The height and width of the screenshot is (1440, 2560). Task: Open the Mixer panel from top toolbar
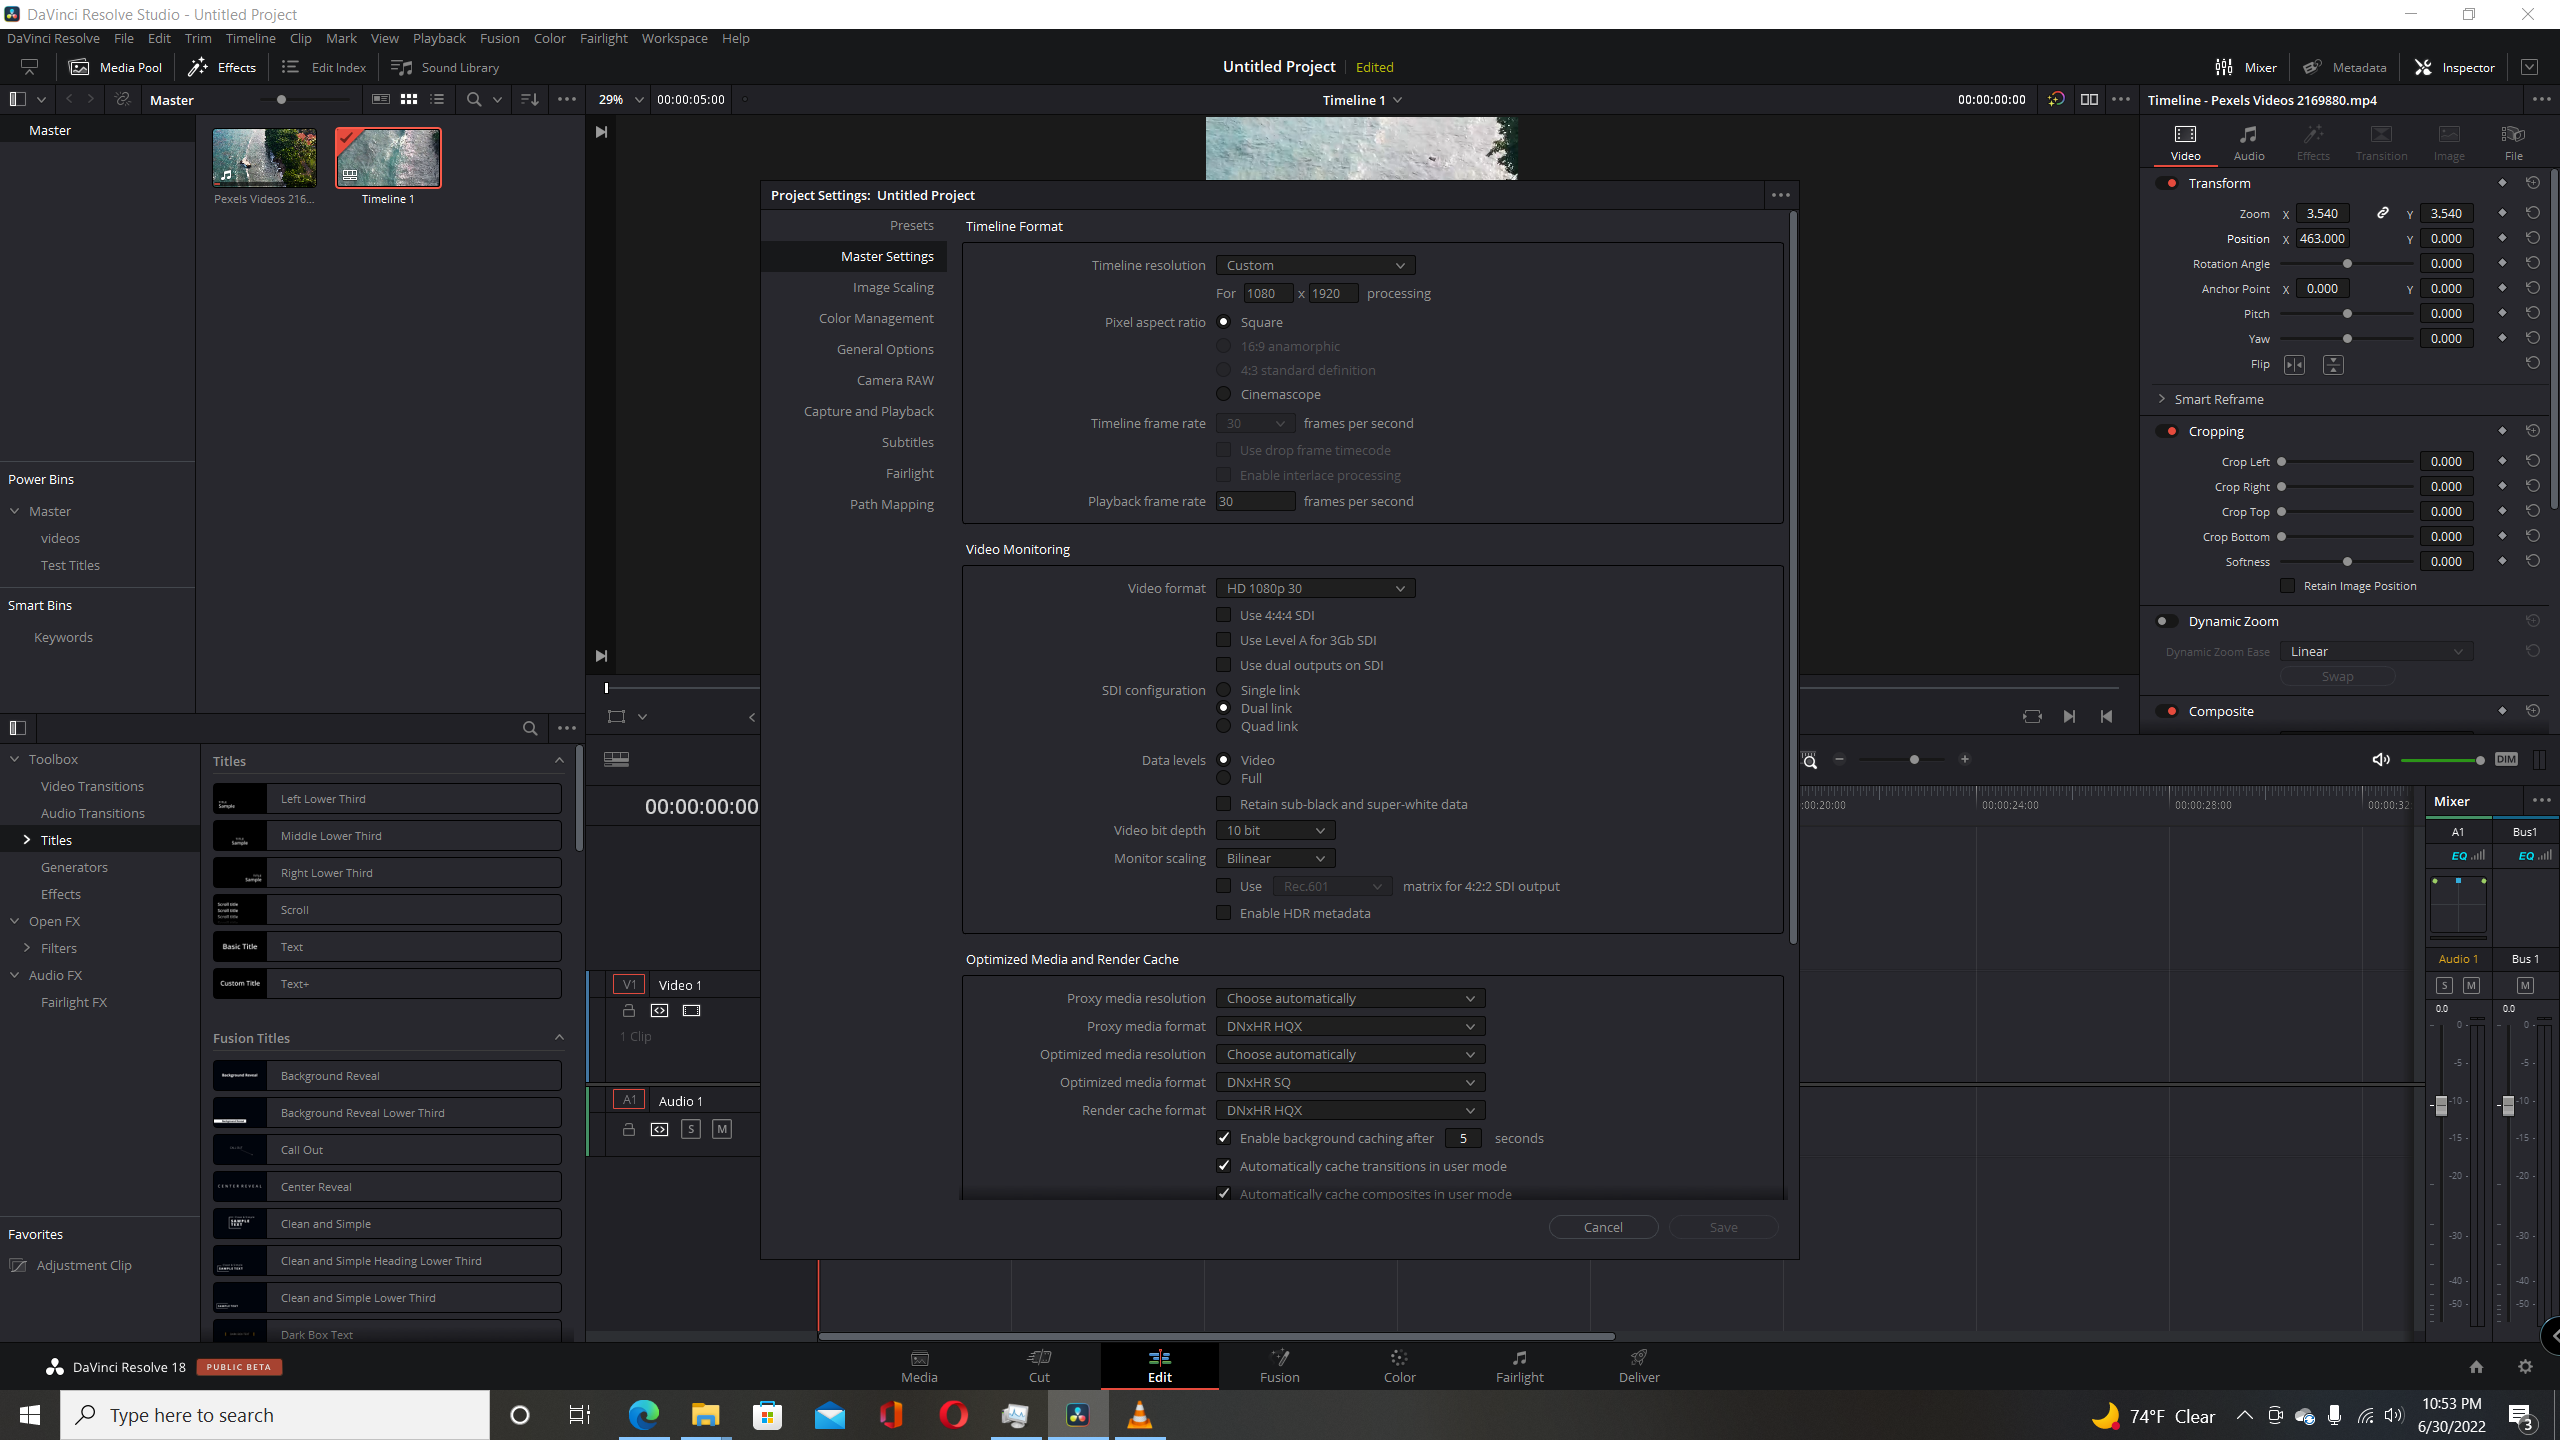pyautogui.click(x=2245, y=67)
